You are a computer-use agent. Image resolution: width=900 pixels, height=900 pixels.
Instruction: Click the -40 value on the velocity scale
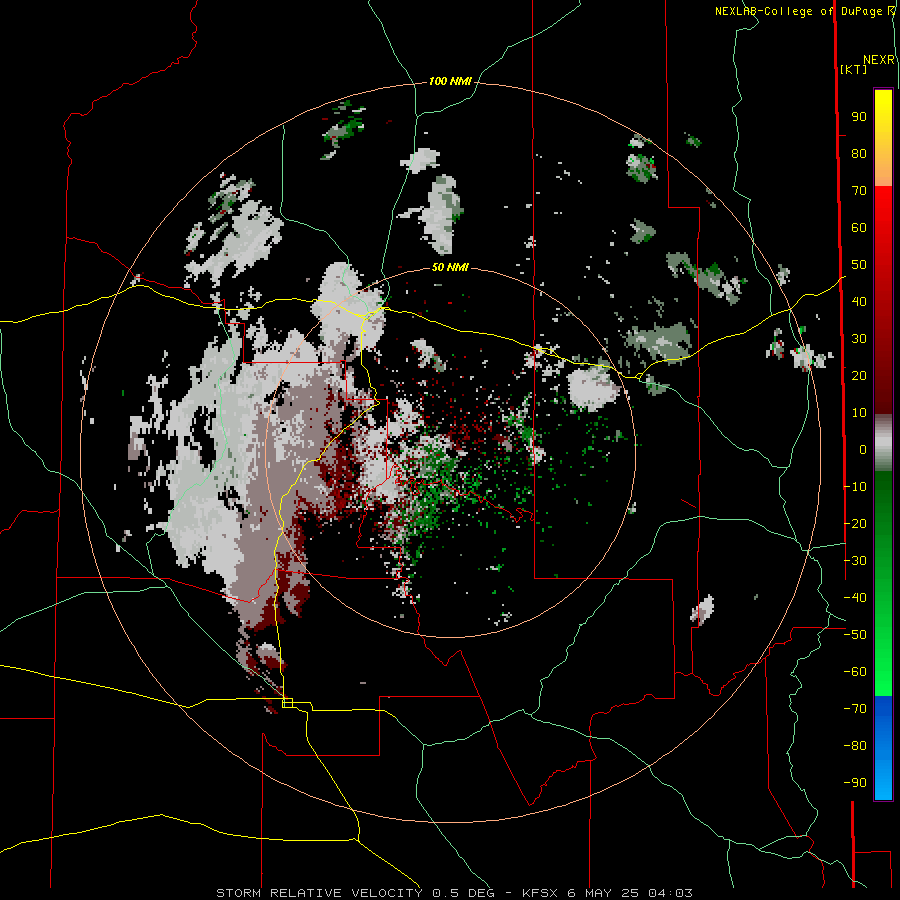(x=855, y=598)
